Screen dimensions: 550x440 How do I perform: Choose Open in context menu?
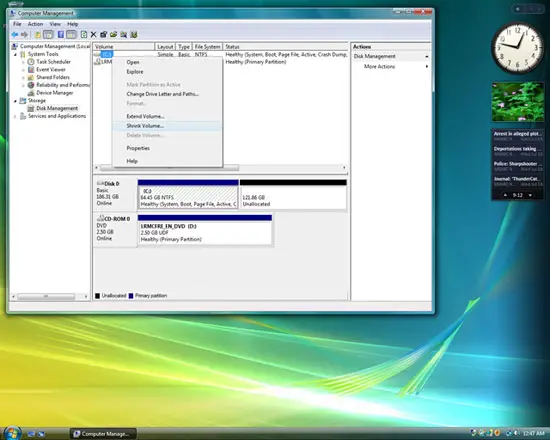point(167,62)
